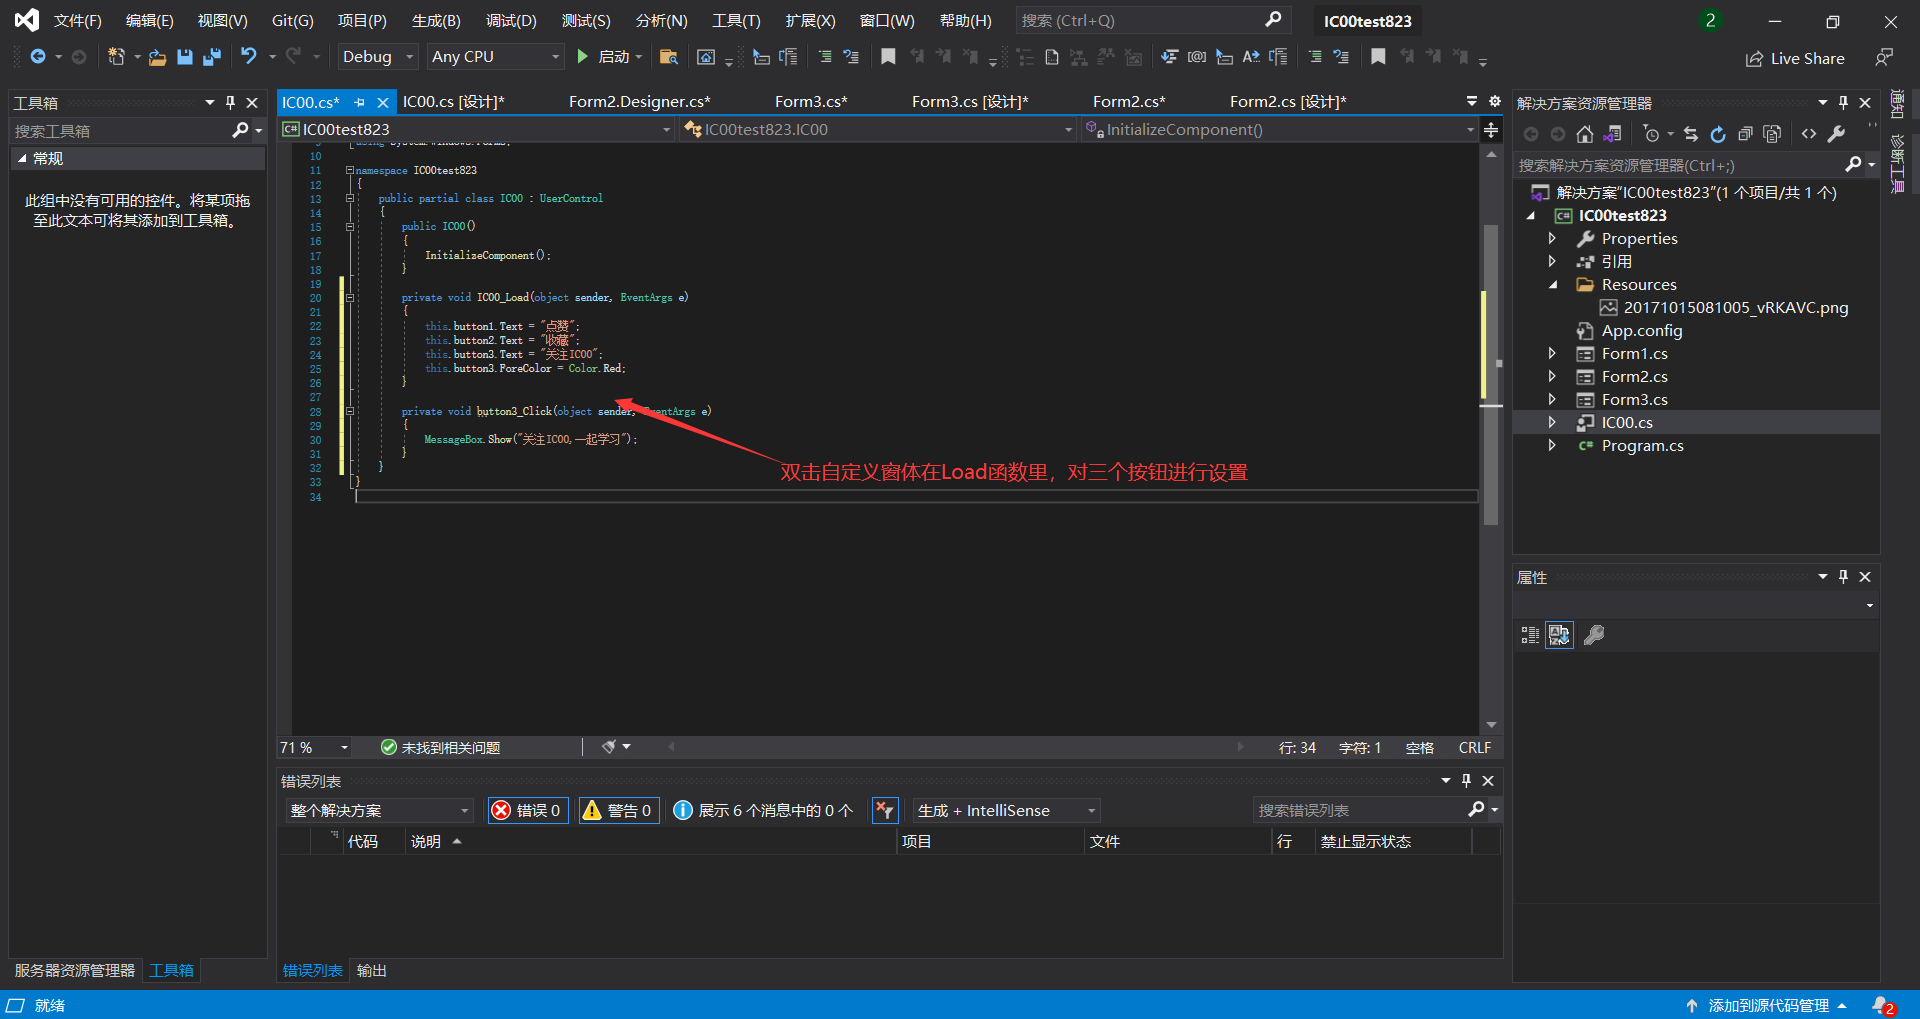This screenshot has width=1920, height=1019.
Task: Click the code editor vertical scrollbar thumb
Action: (1491, 375)
